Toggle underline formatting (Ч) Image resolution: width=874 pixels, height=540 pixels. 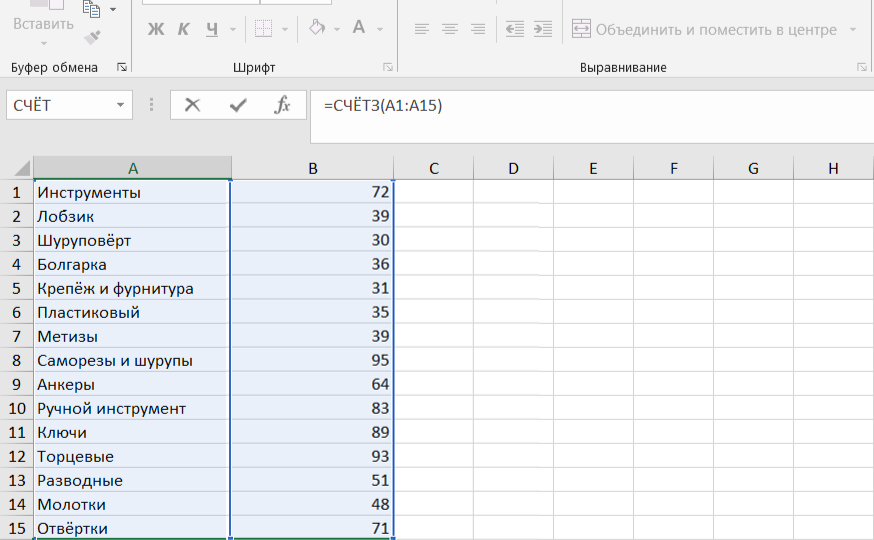212,29
